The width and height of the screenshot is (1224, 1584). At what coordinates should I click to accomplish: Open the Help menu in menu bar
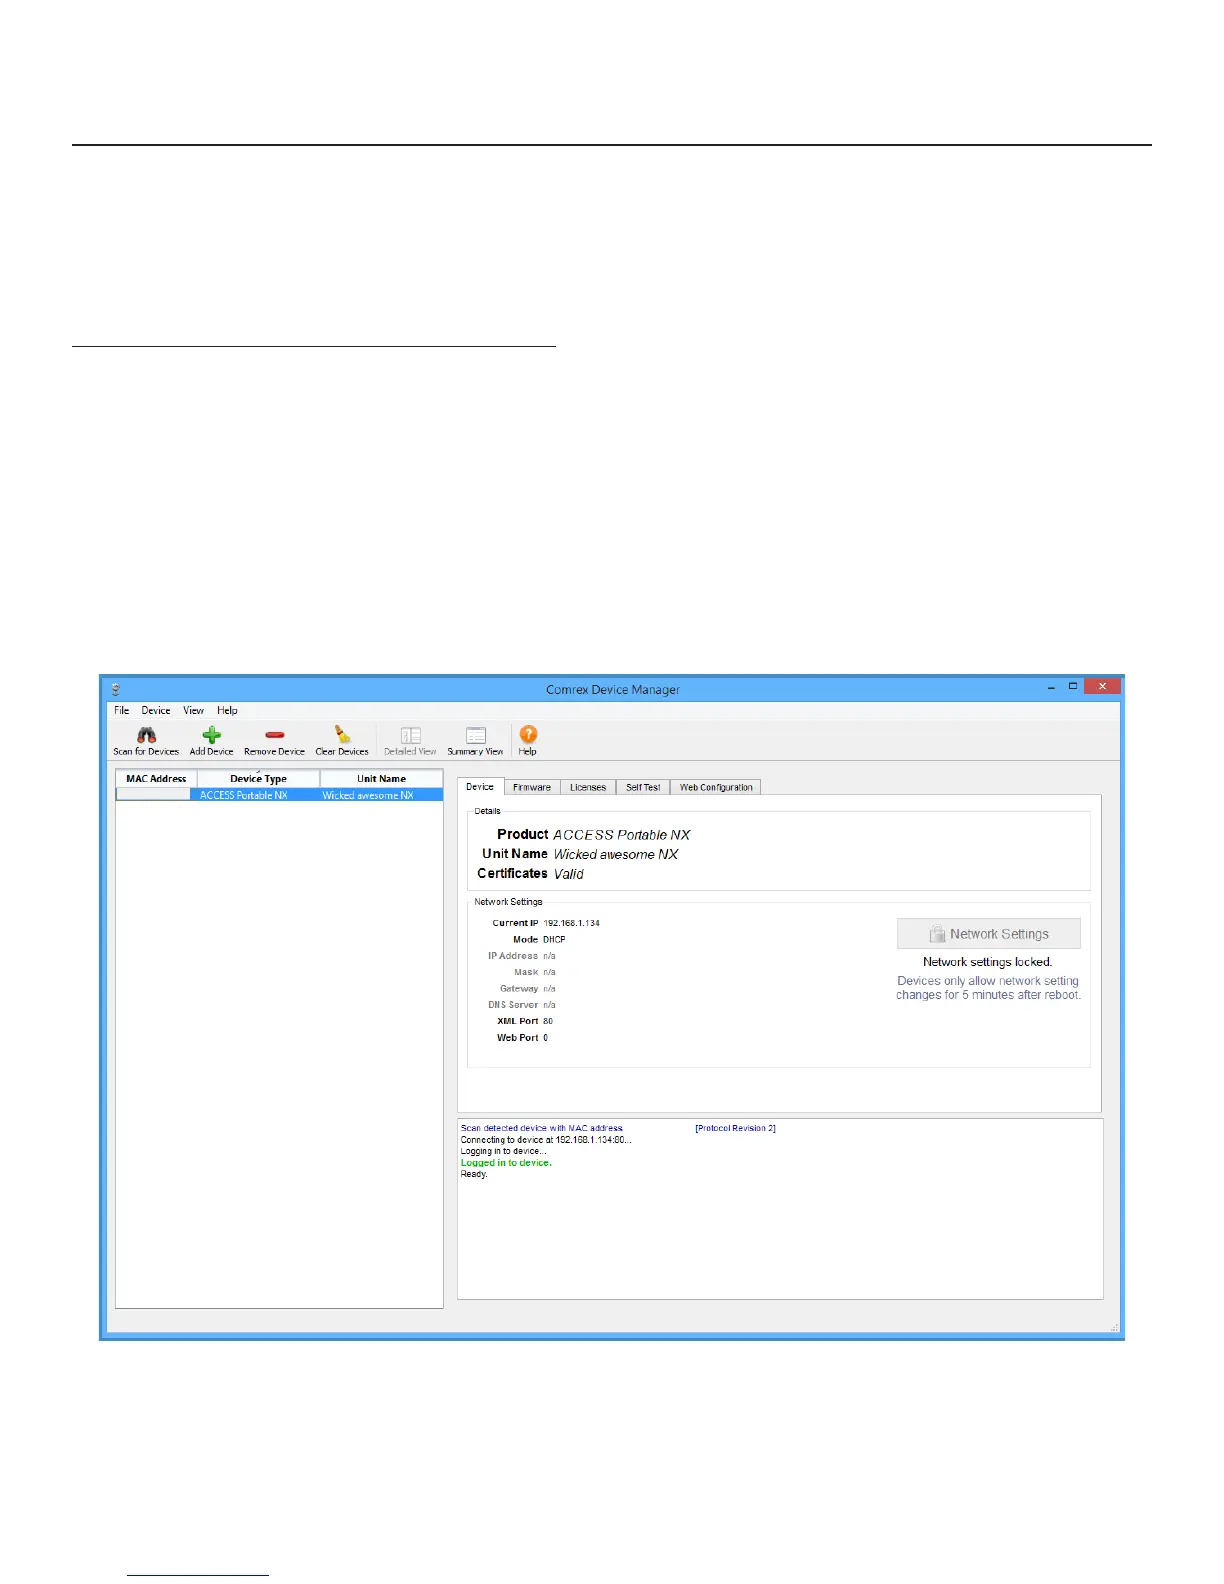227,710
